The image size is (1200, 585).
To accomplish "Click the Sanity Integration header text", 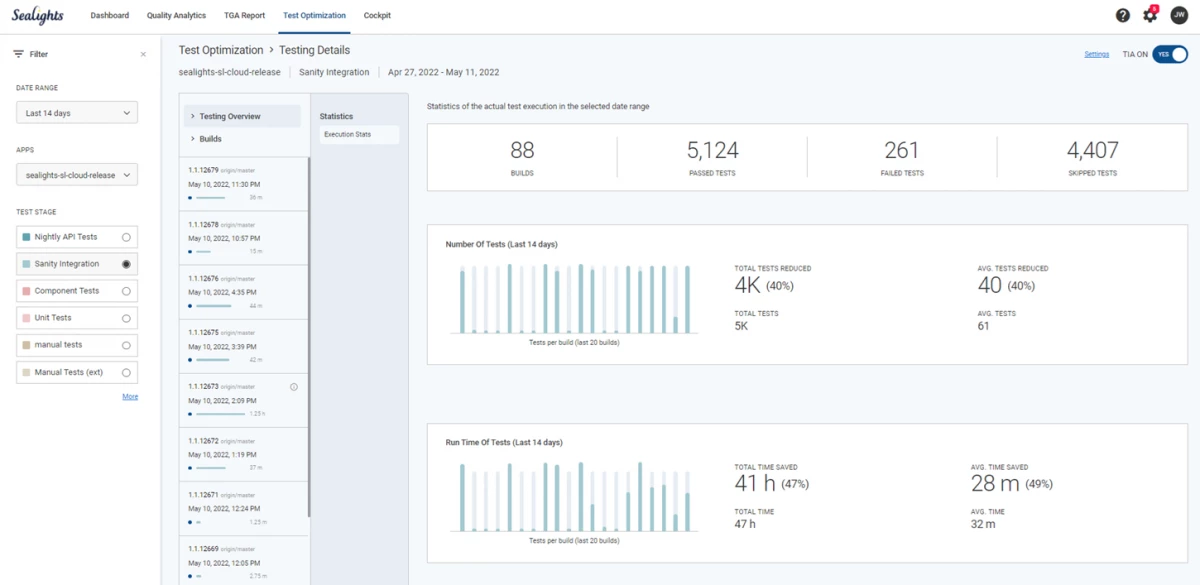I will [334, 72].
